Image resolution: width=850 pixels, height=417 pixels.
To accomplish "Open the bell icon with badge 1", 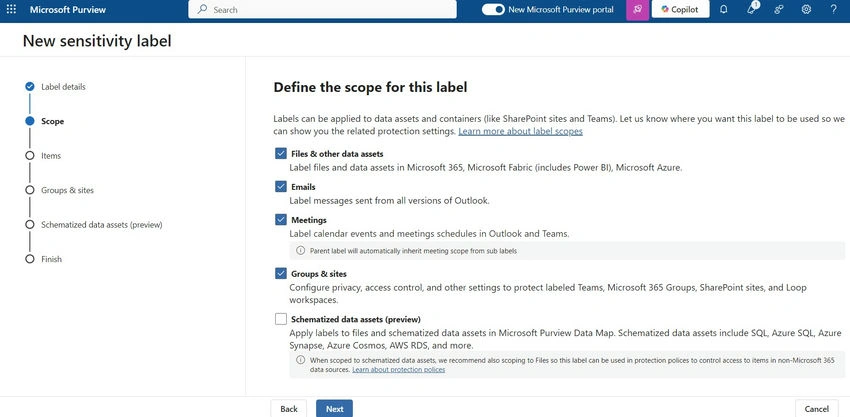I will pos(752,9).
